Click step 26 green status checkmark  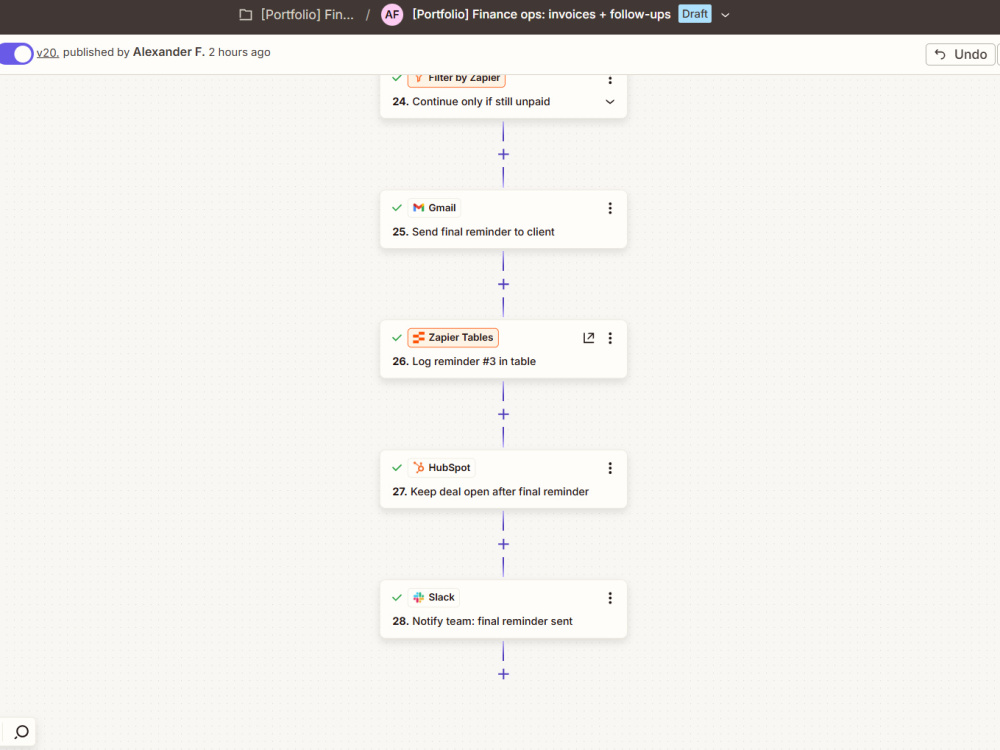tap(397, 337)
